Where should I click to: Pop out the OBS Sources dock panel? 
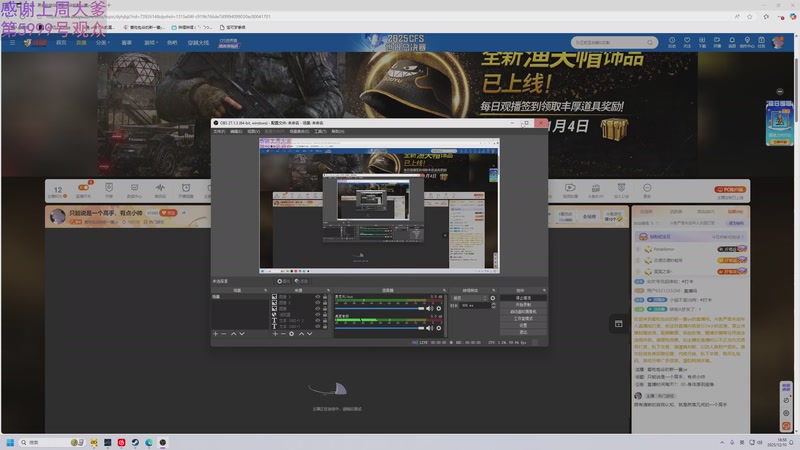pyautogui.click(x=329, y=290)
